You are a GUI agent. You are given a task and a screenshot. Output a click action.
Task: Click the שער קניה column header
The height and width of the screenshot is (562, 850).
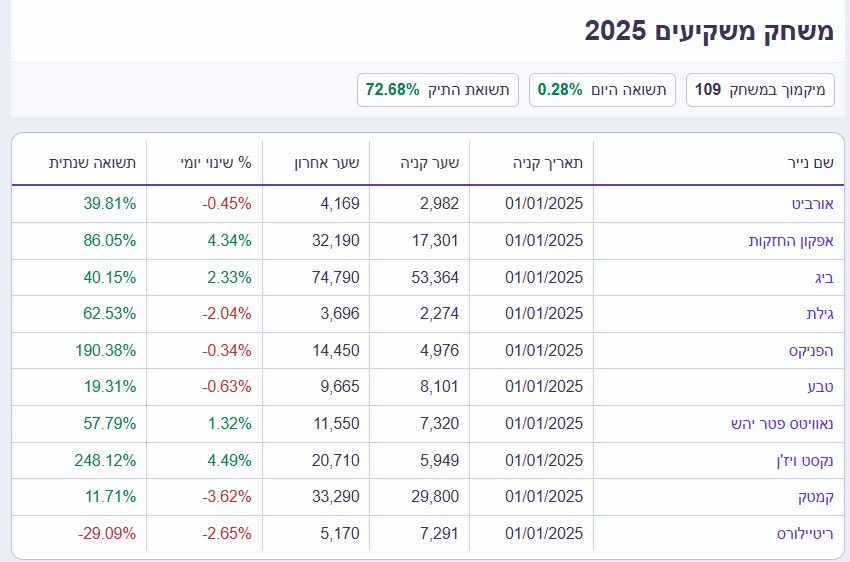[x=429, y=163]
